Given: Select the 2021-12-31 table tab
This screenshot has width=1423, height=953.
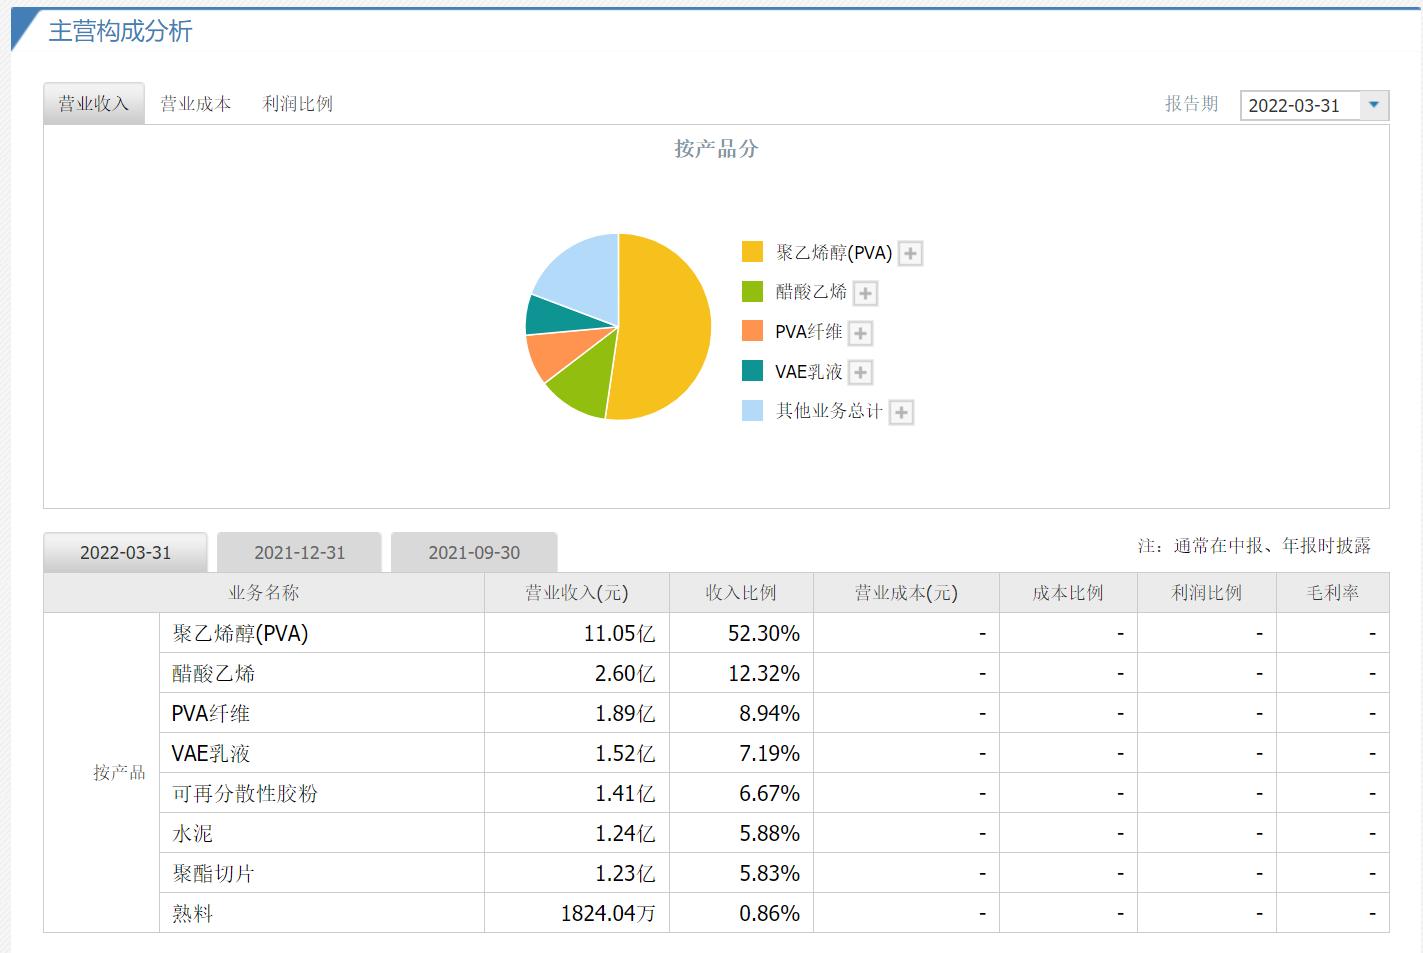Looking at the screenshot, I should [300, 552].
